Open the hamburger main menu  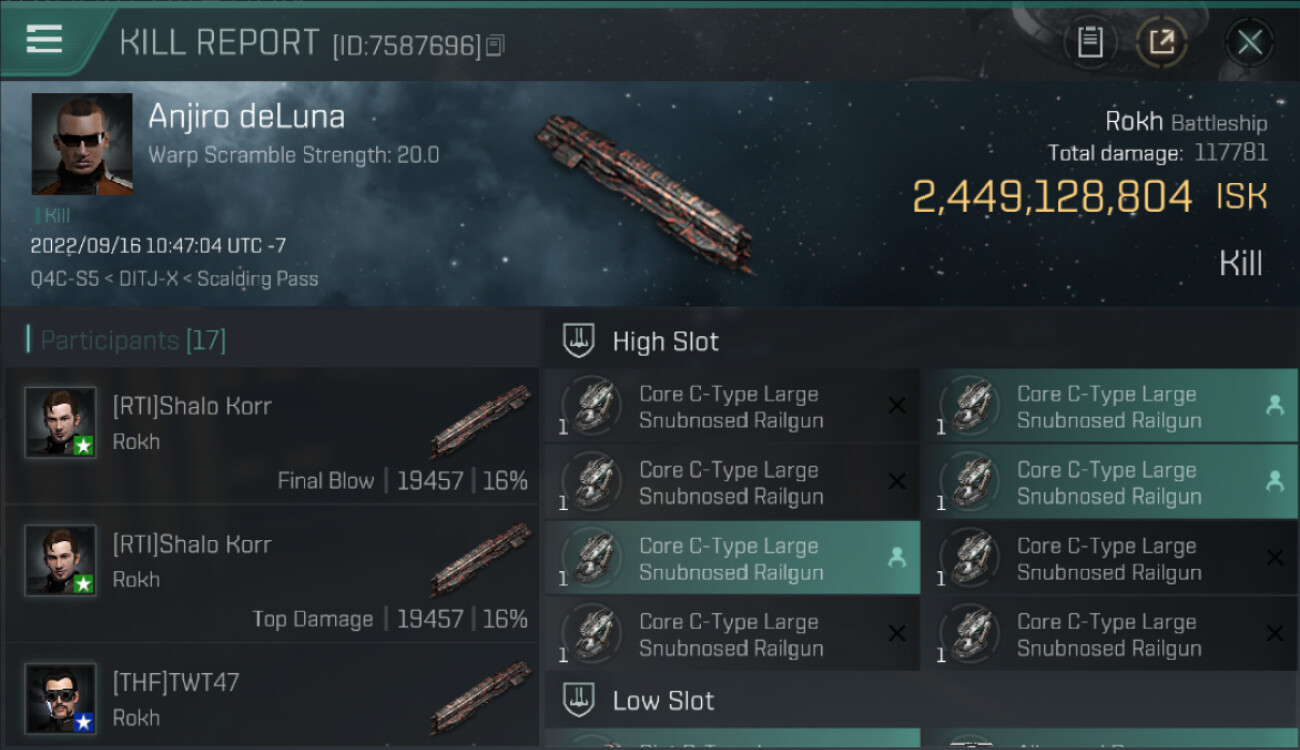tap(44, 41)
